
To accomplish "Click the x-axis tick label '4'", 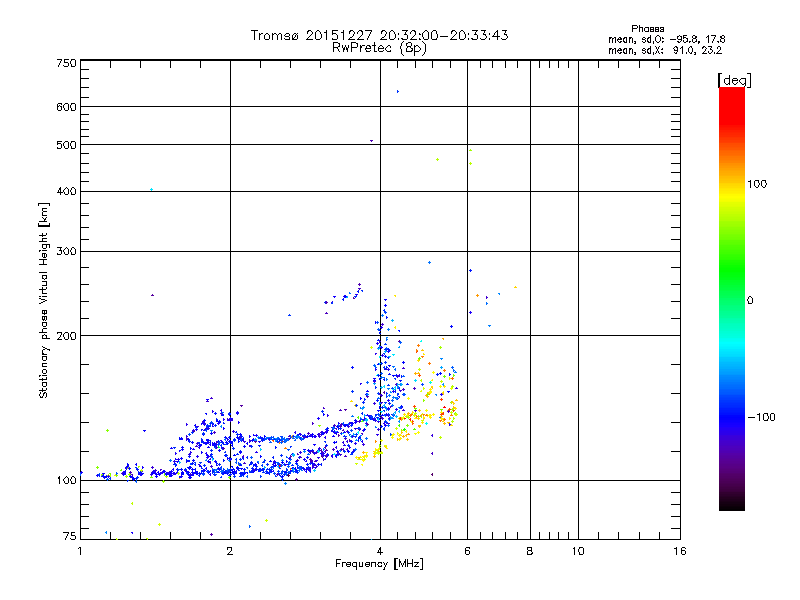I will point(380,551).
